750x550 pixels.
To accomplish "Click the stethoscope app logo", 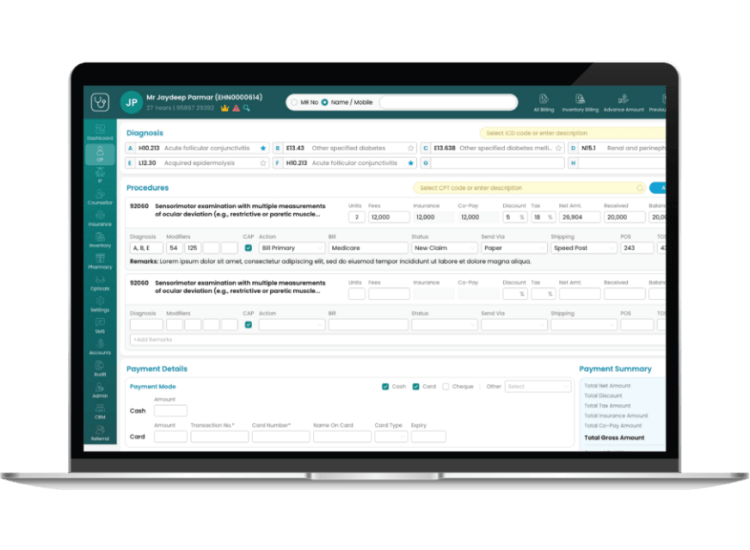I will coord(99,102).
